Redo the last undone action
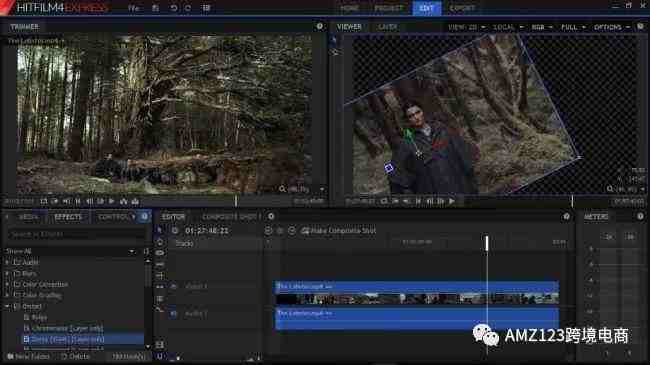Viewport: 650px width, 365px height. point(188,8)
